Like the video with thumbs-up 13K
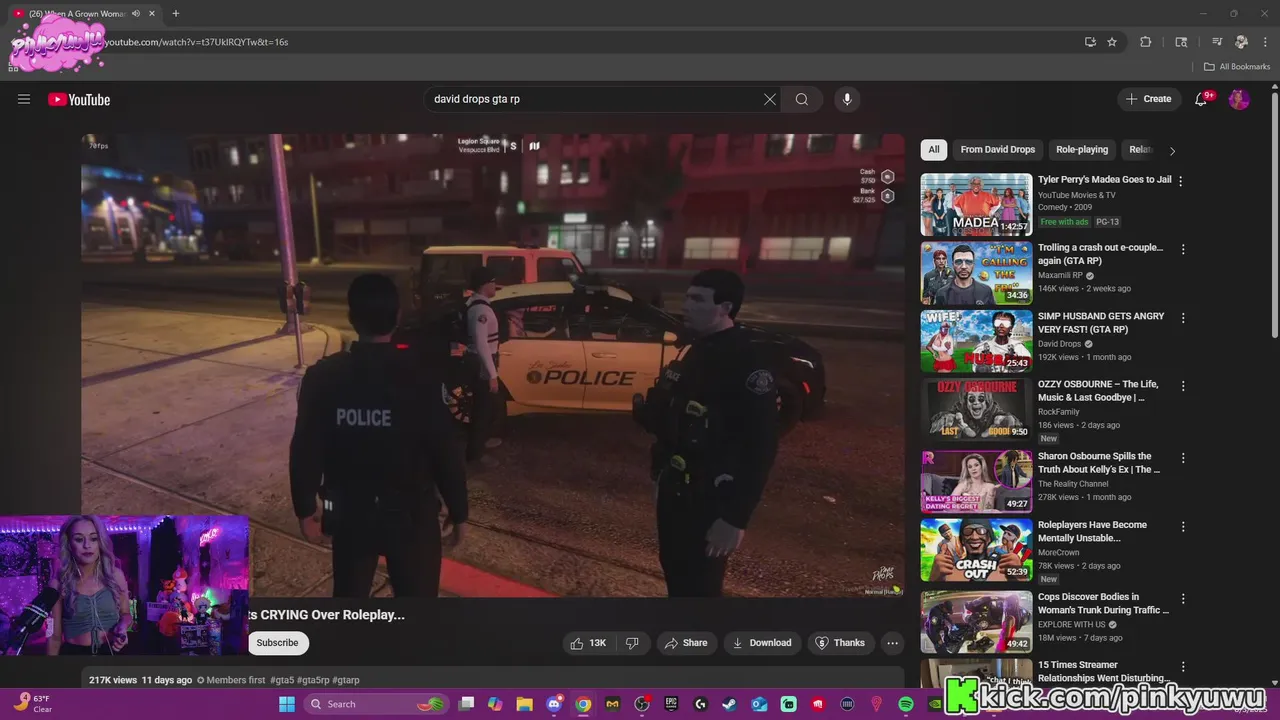This screenshot has height=720, width=1280. click(588, 643)
